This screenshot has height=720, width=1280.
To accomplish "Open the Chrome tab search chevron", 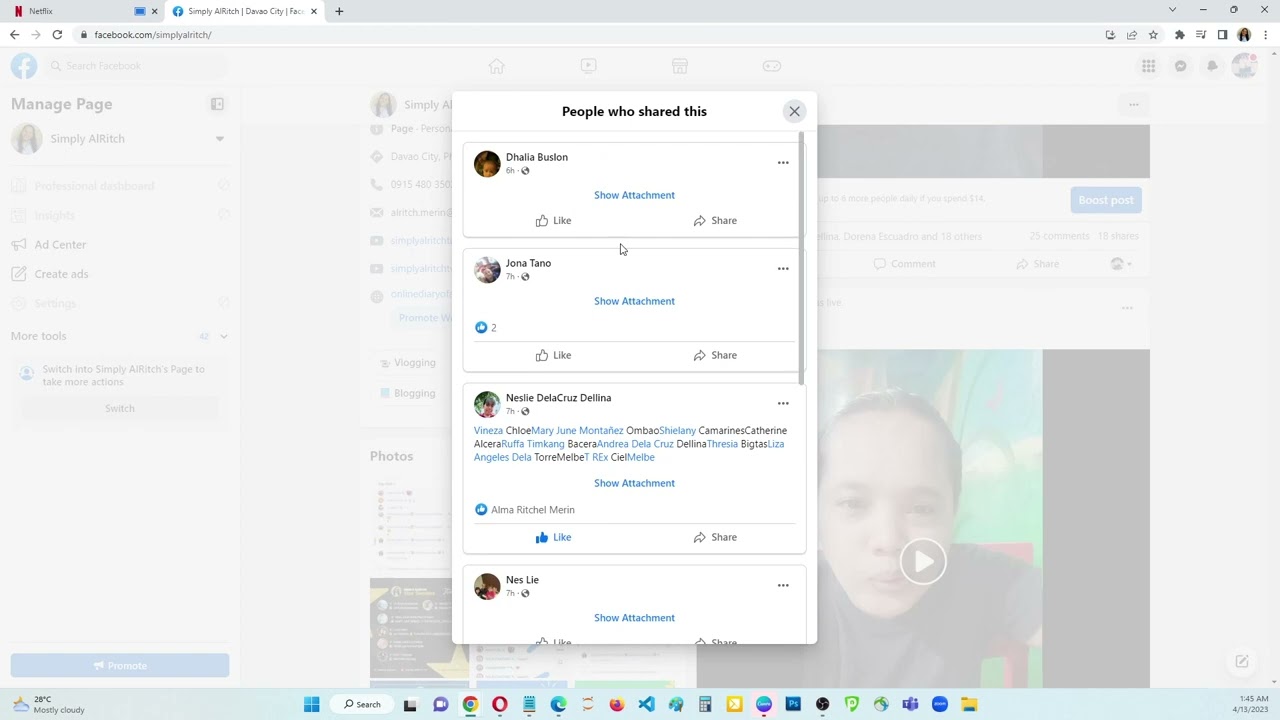I will click(x=1172, y=10).
